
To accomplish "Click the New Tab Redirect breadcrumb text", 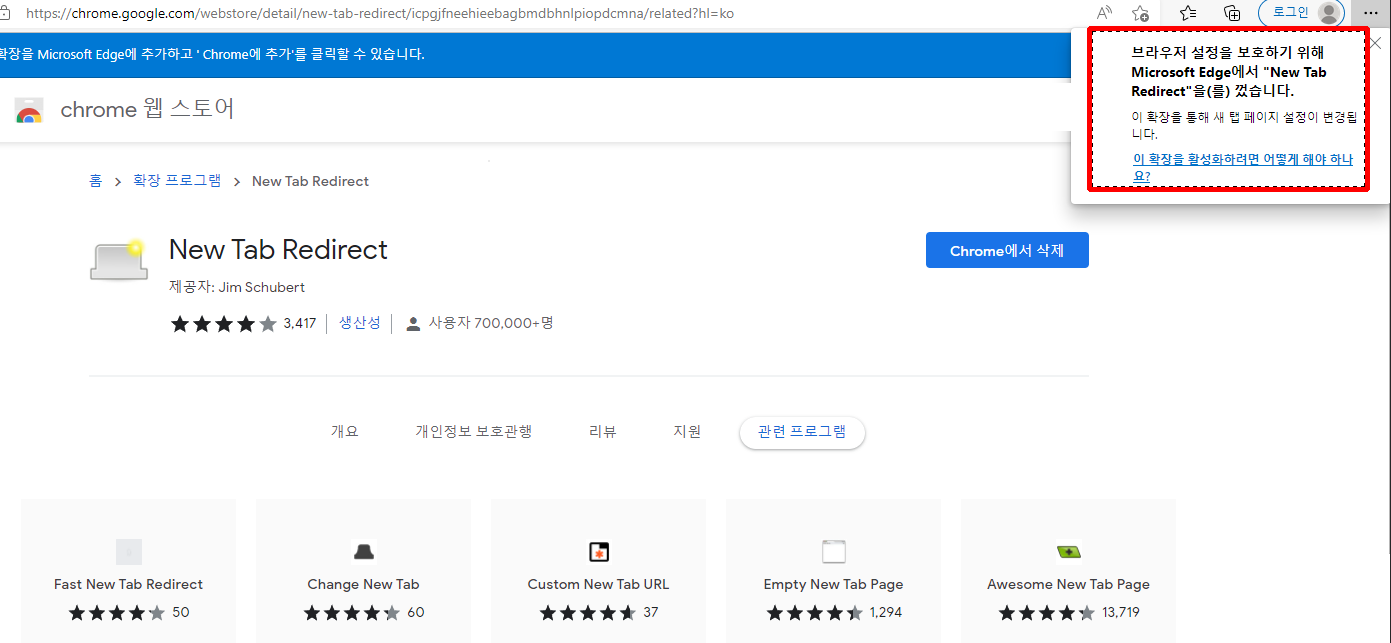I will (x=310, y=181).
